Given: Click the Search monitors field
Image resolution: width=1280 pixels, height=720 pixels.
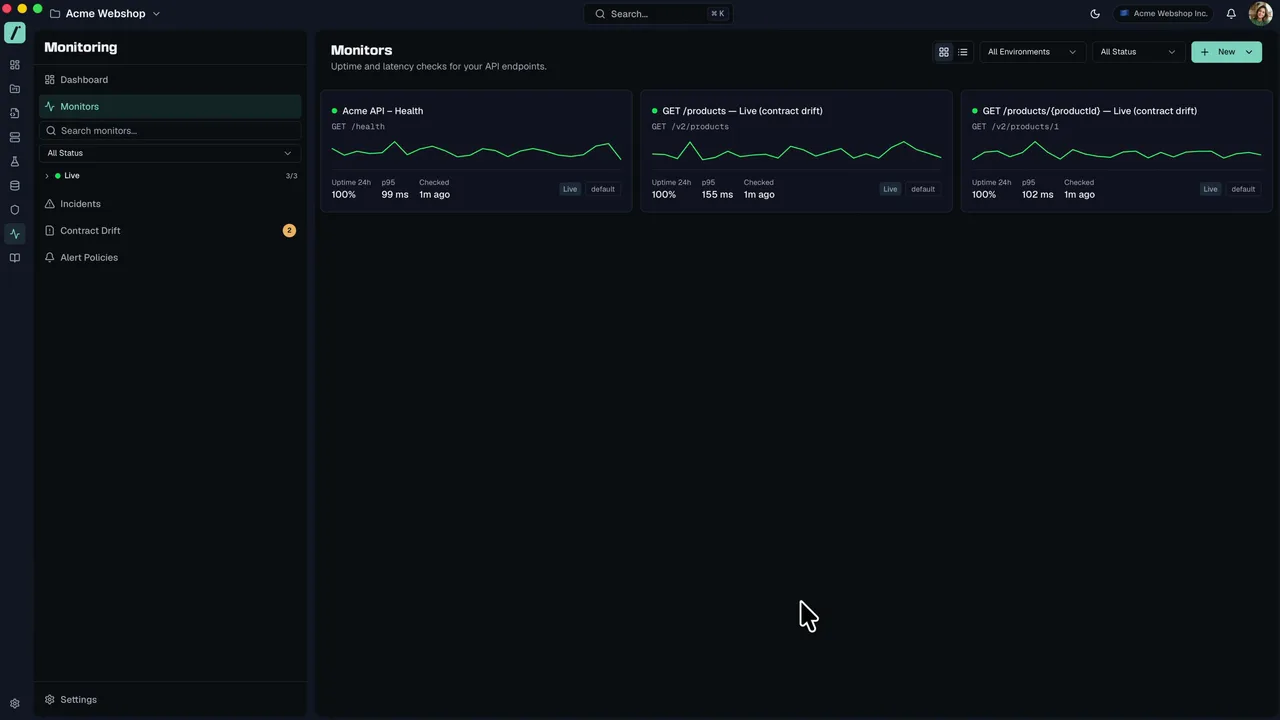Looking at the screenshot, I should [170, 131].
